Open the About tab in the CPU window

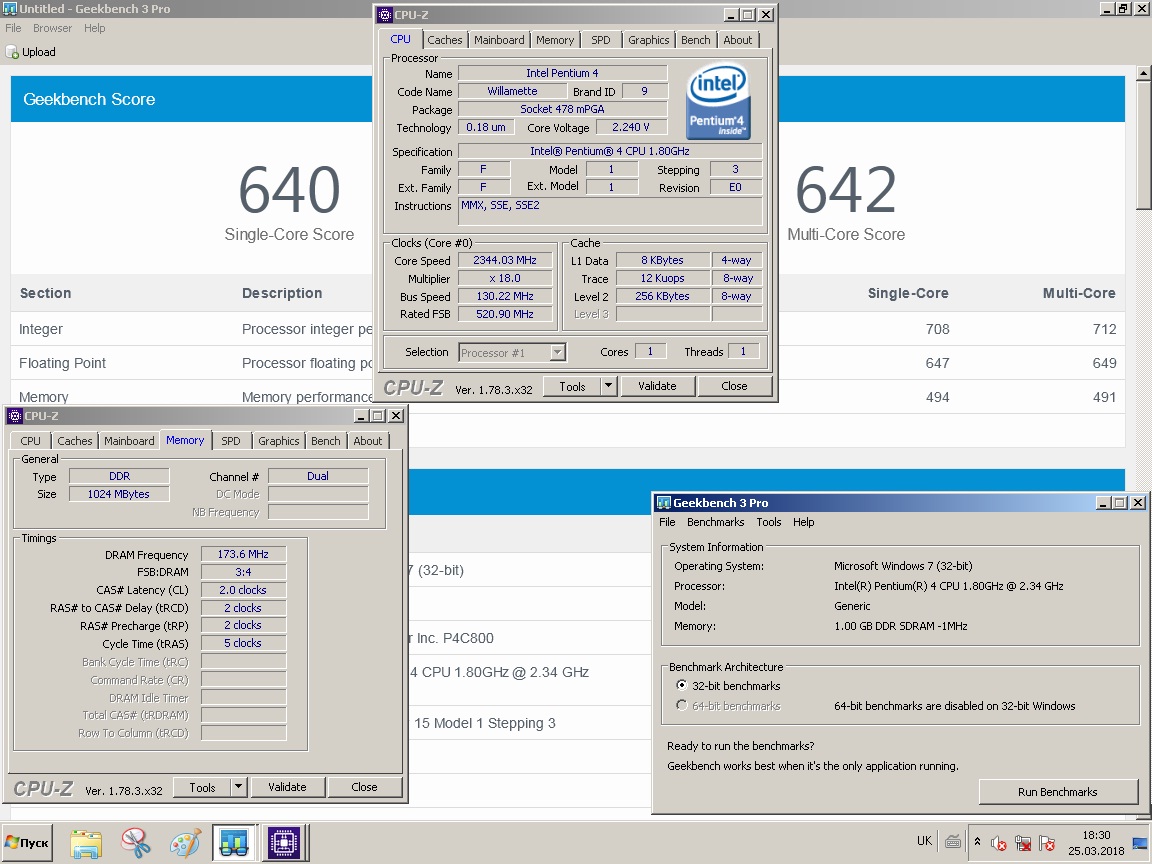pos(737,40)
